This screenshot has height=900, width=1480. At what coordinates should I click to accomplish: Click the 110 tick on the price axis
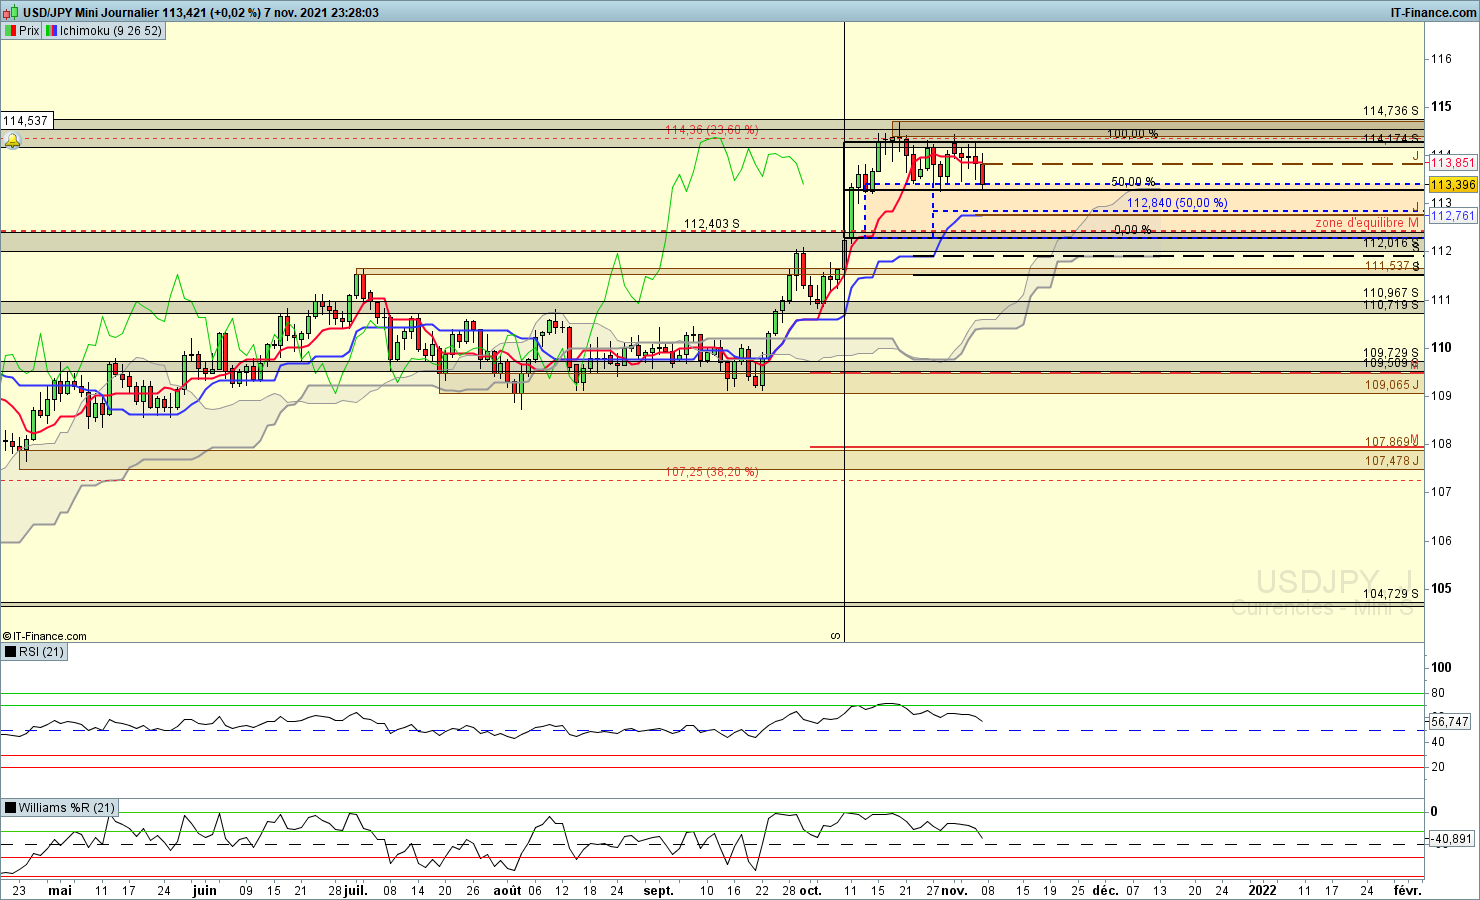click(x=1441, y=347)
